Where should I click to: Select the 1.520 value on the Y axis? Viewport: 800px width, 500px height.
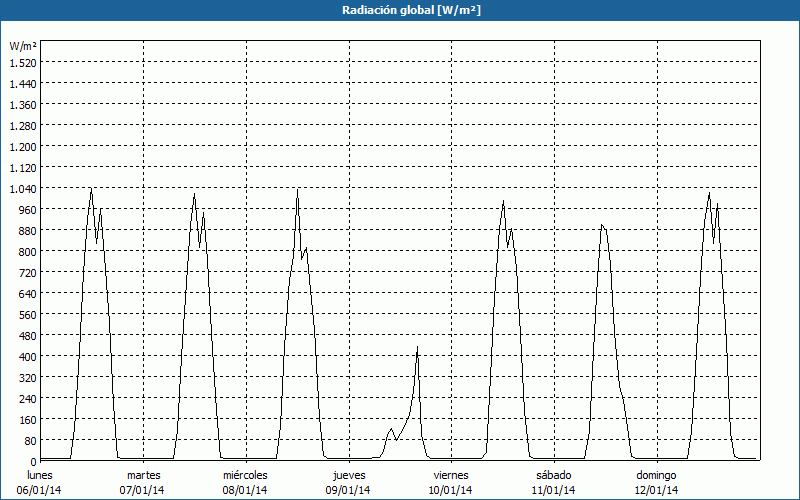click(x=23, y=62)
